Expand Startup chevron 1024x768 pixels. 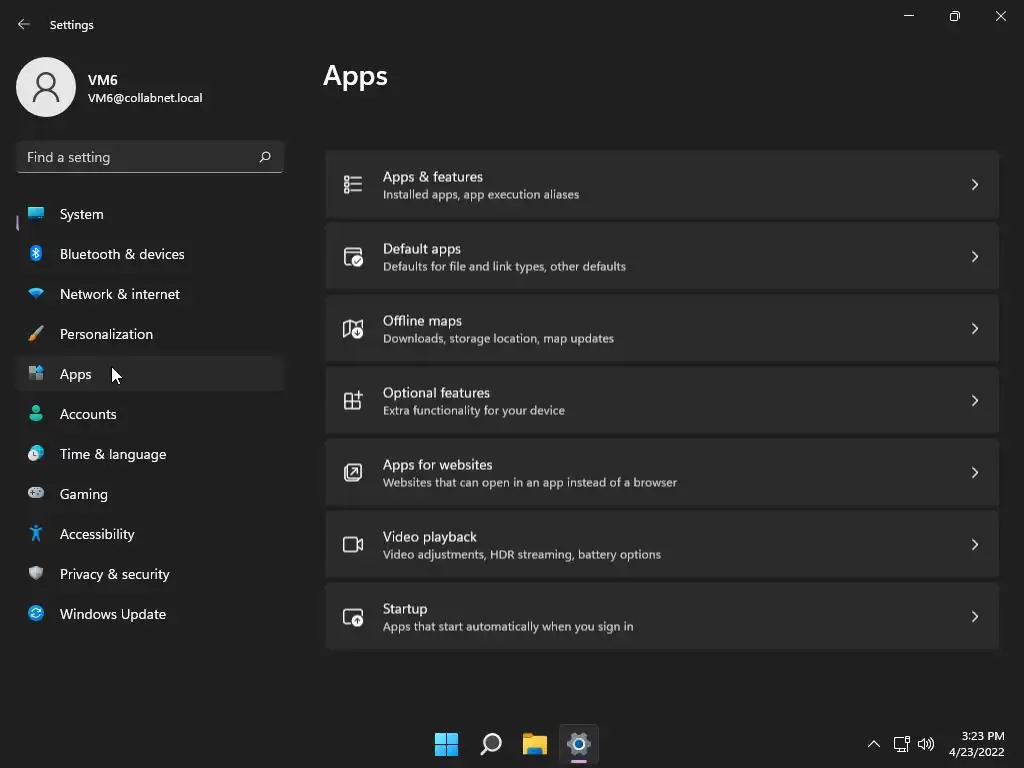[974, 616]
